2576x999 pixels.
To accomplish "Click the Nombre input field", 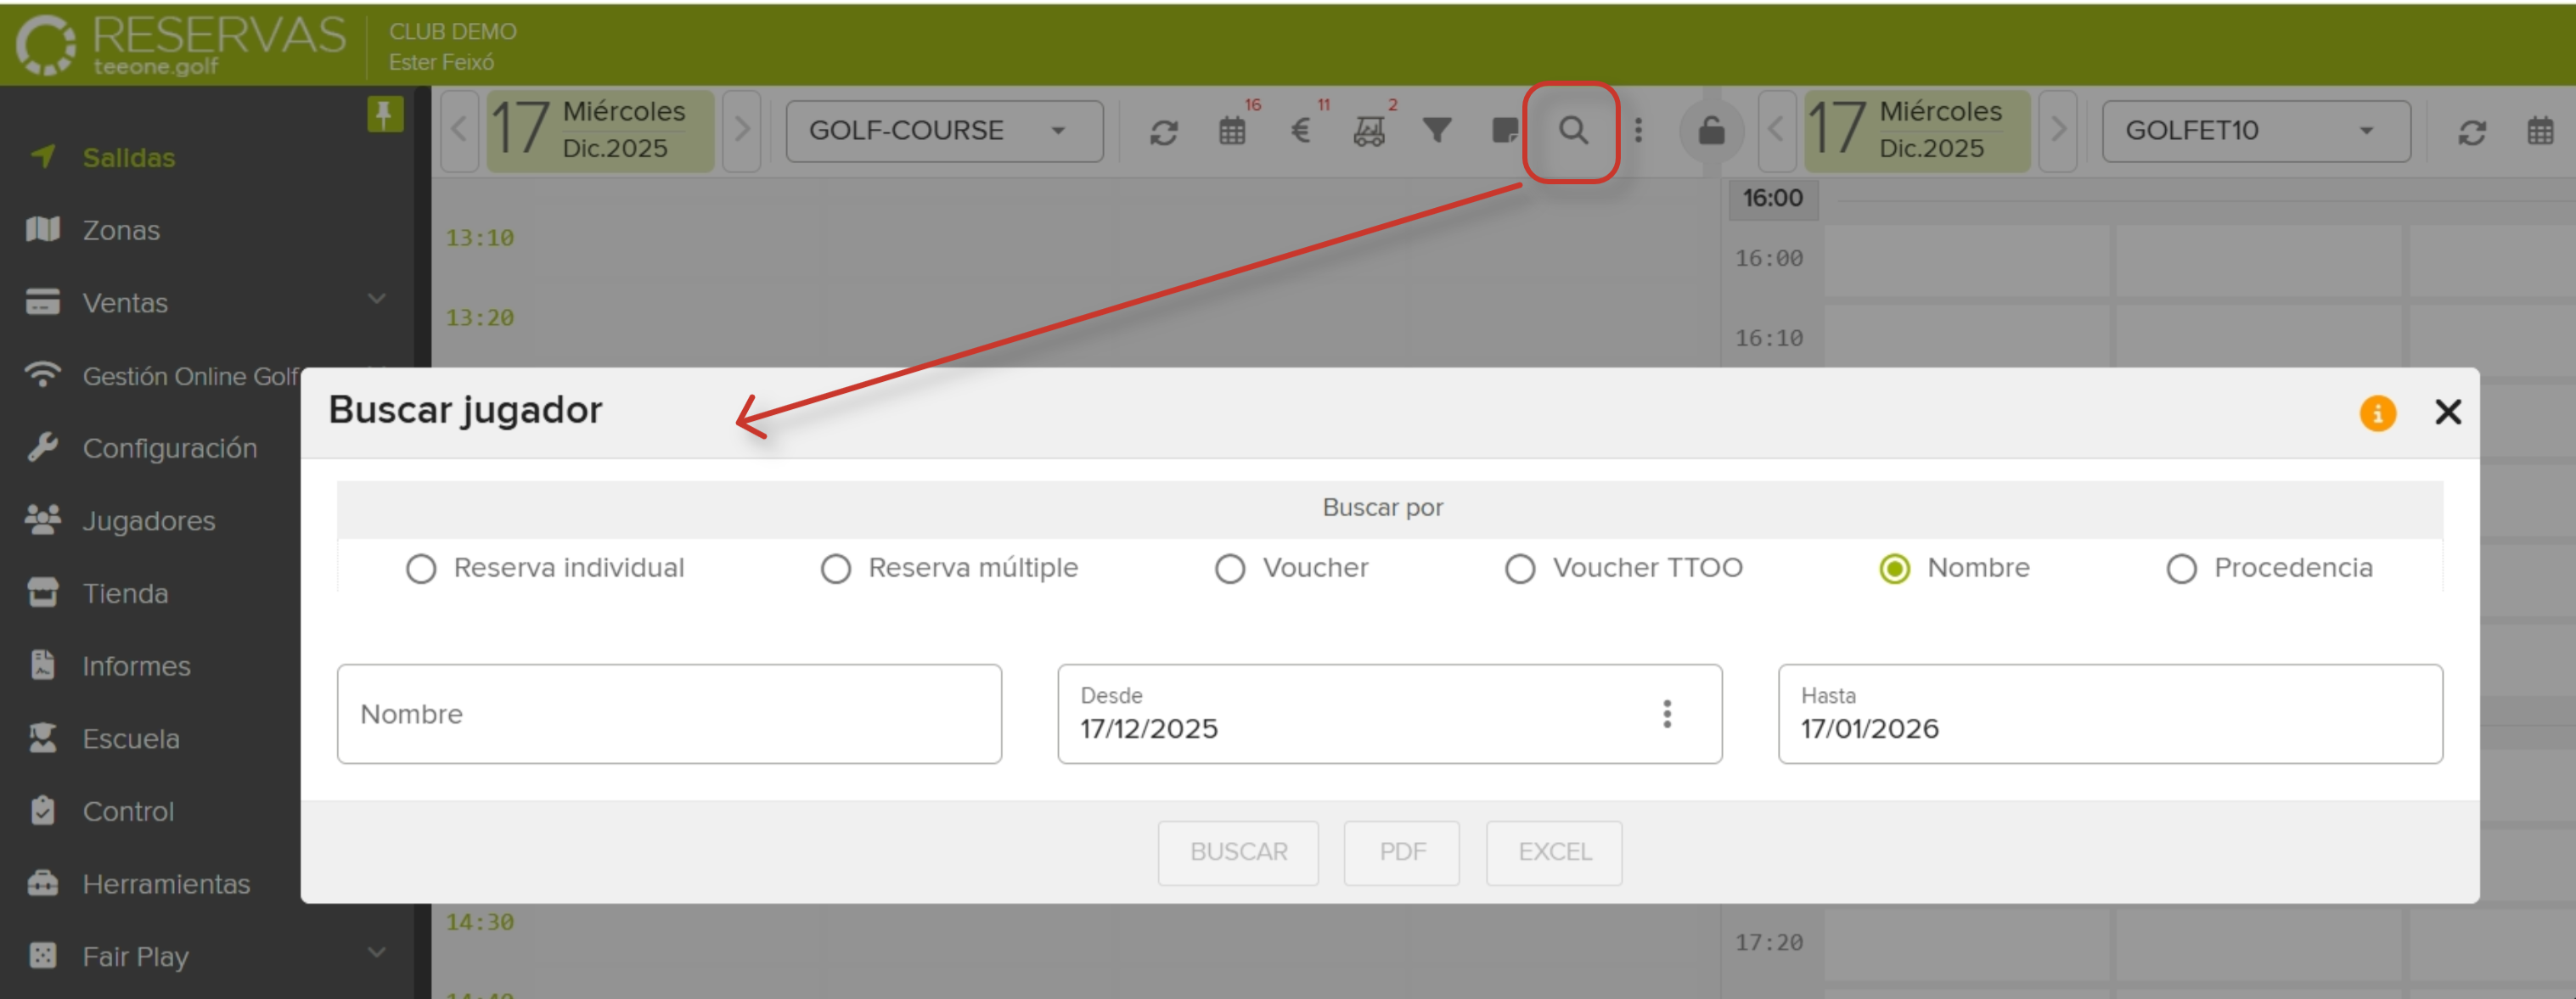I will 669,714.
